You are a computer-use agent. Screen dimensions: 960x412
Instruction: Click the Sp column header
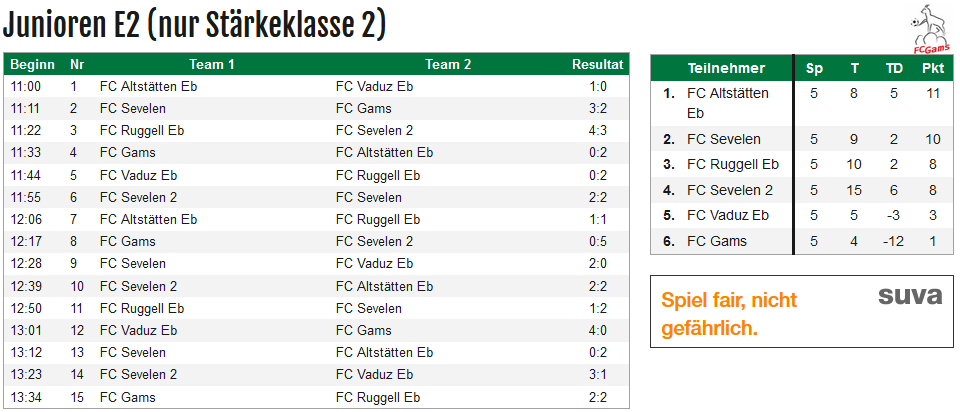coord(814,68)
